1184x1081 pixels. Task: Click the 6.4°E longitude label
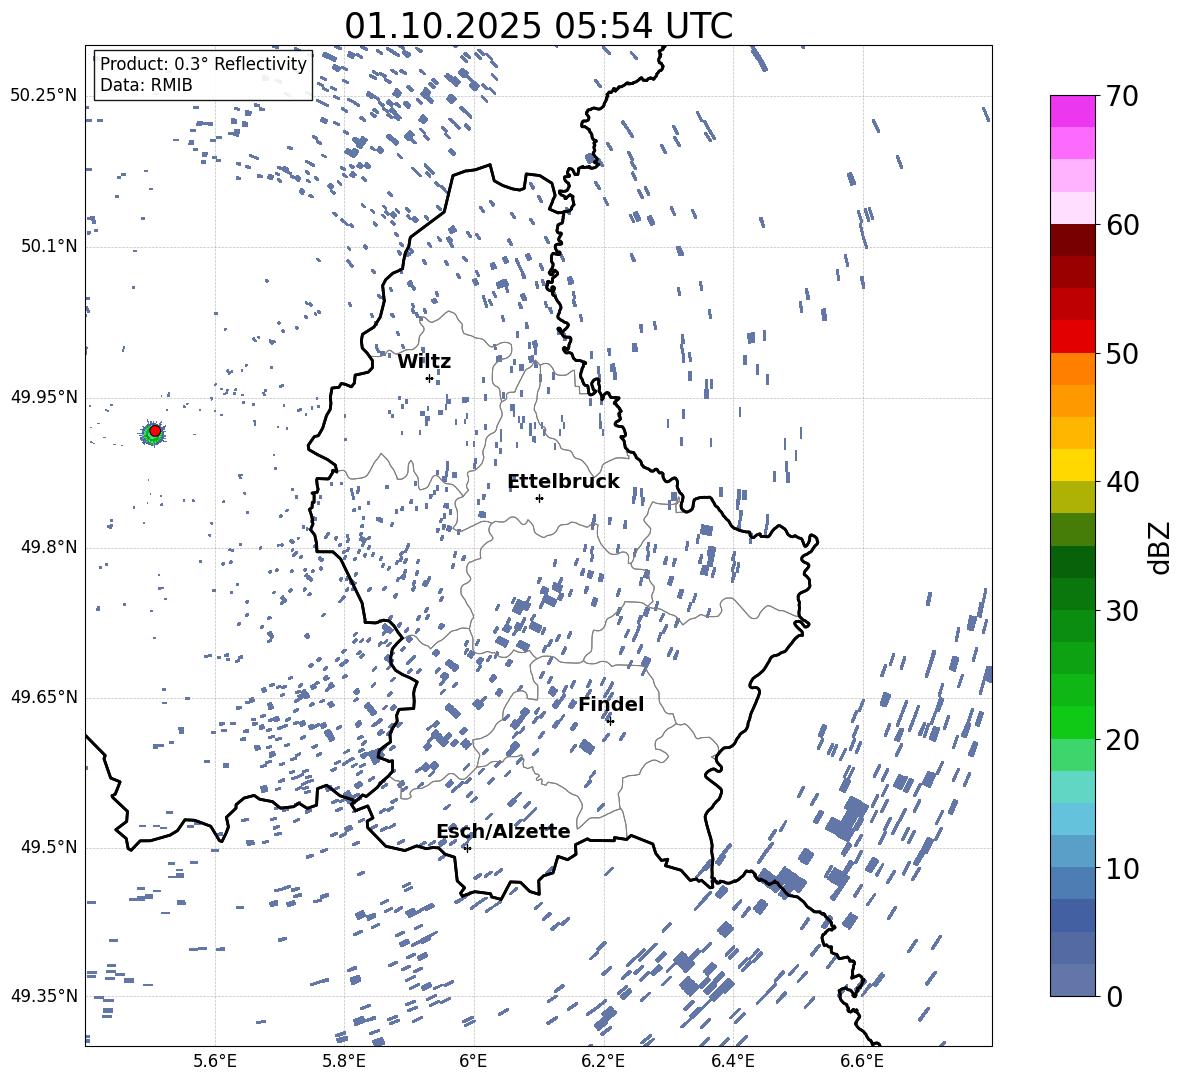pyautogui.click(x=732, y=1061)
